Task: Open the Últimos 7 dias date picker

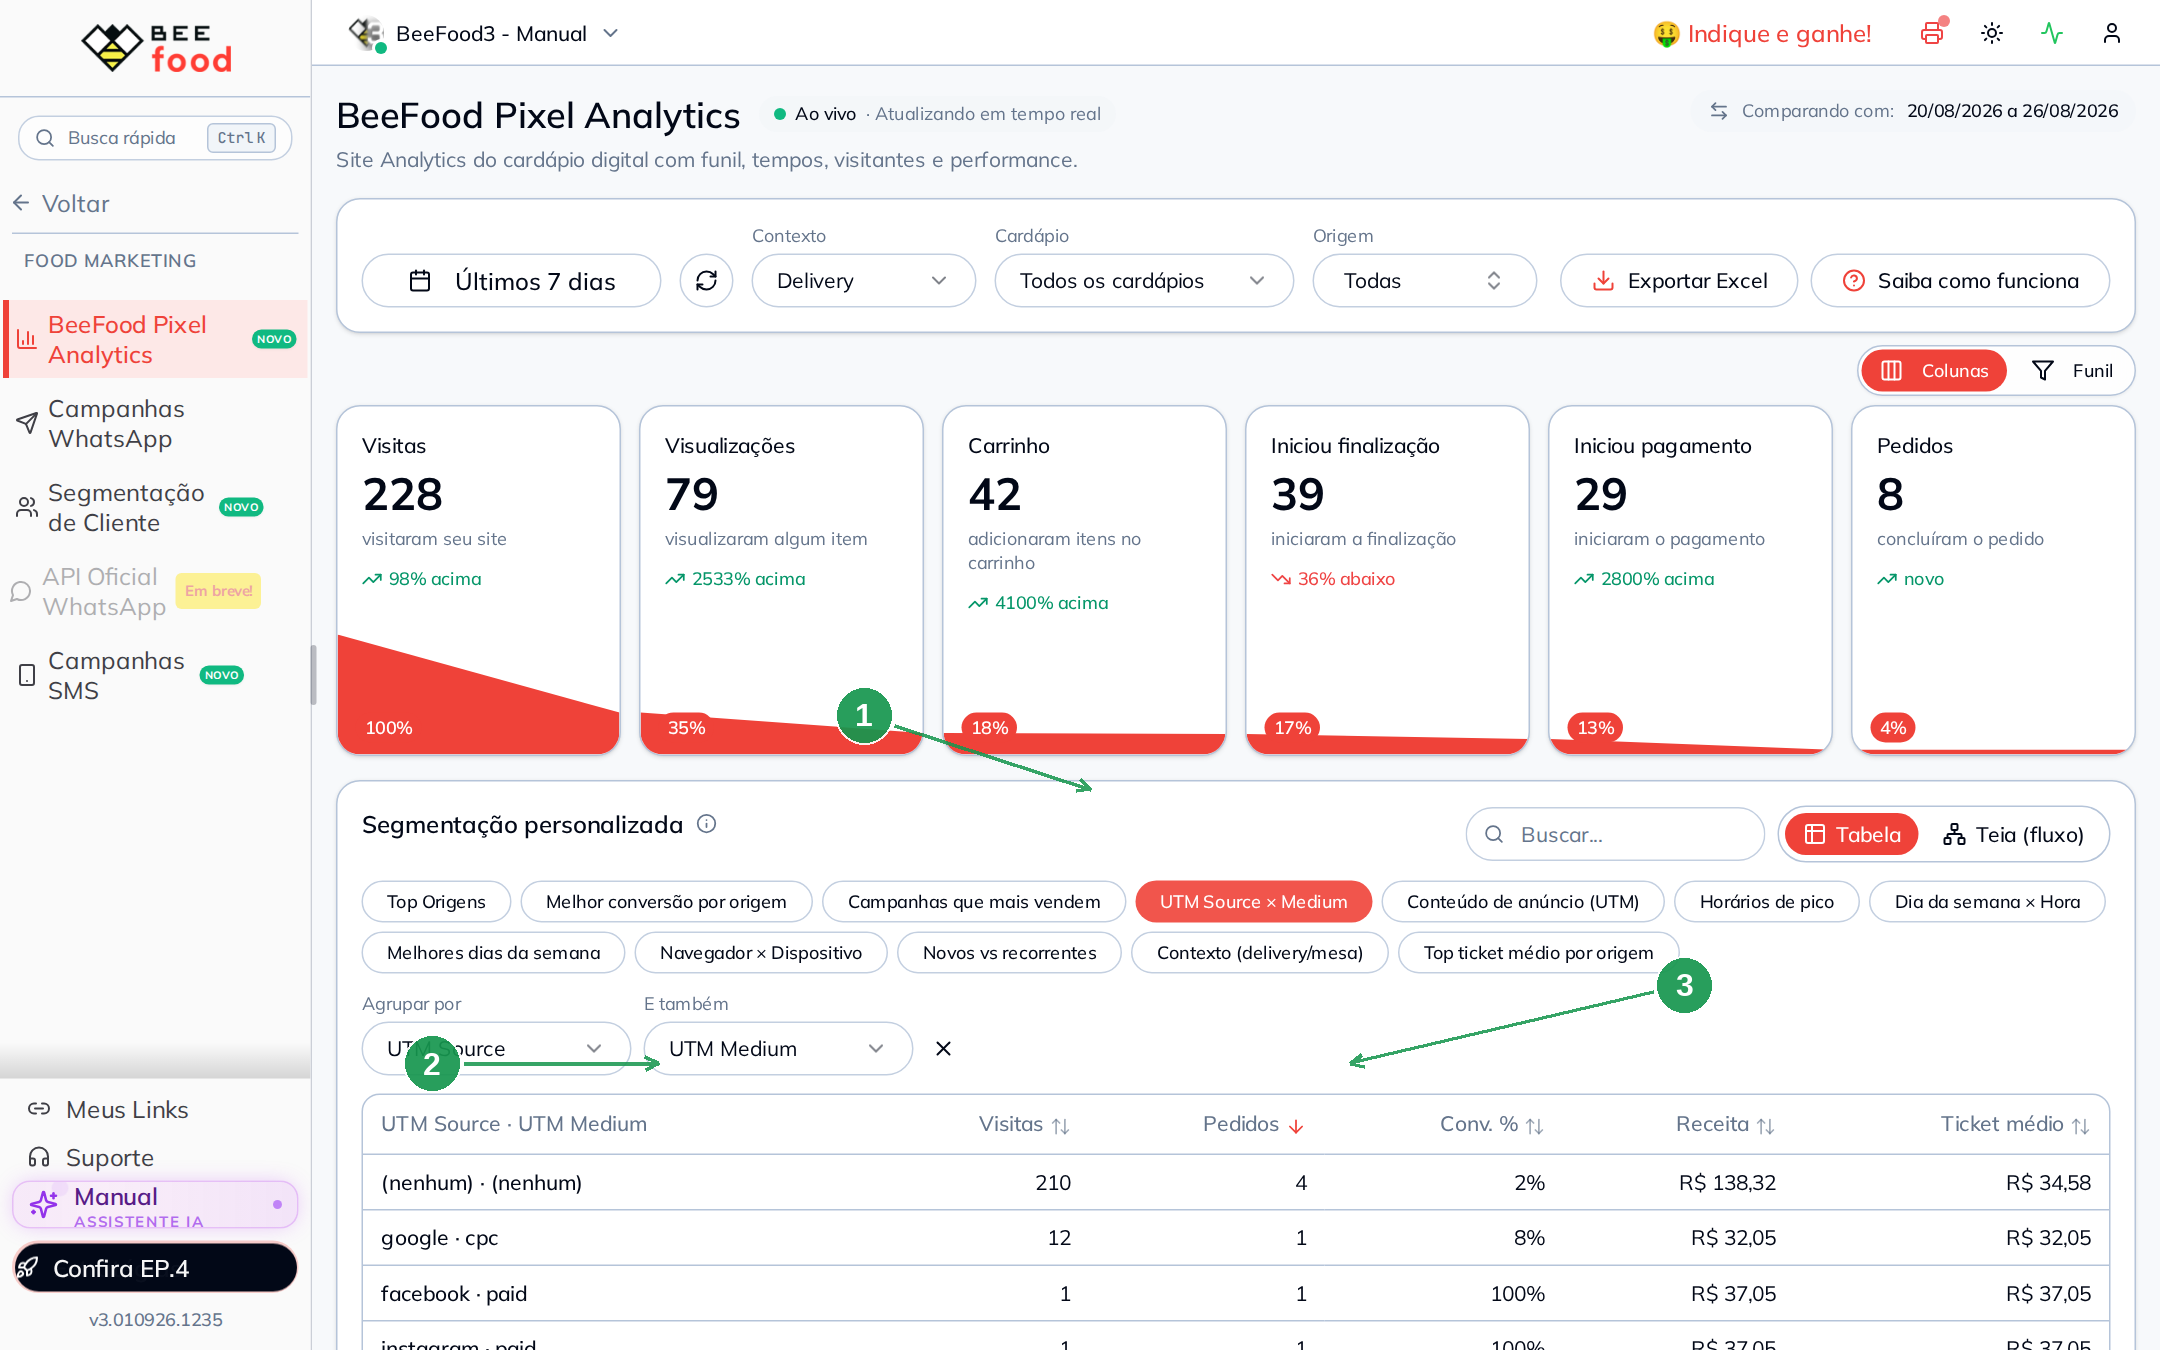Action: [x=511, y=281]
